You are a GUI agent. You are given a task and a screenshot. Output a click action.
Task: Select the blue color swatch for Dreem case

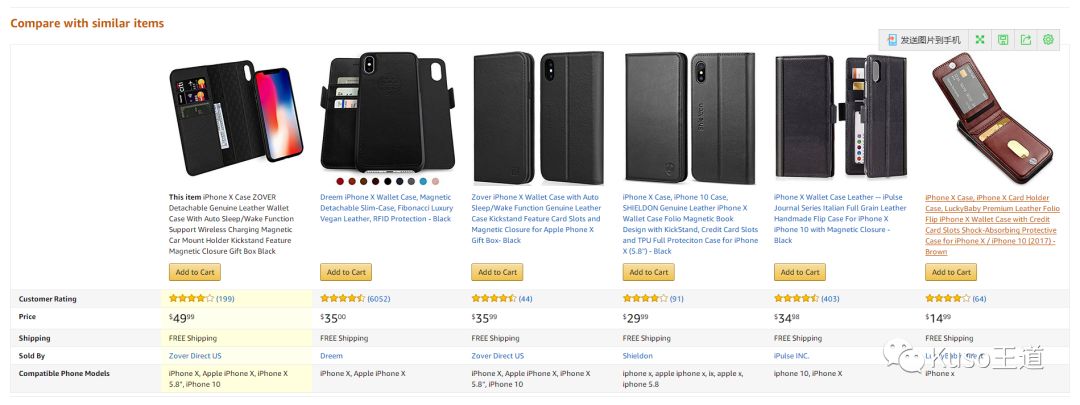click(423, 181)
